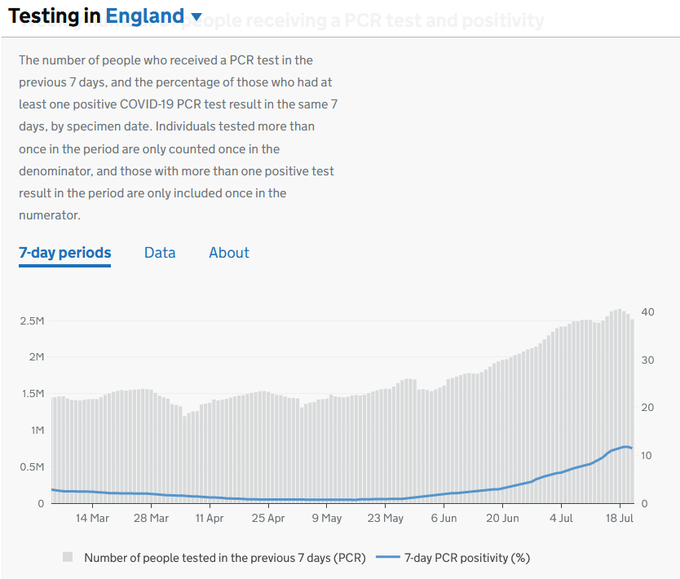Image resolution: width=680 pixels, height=579 pixels.
Task: Toggle the people tested legend label
Action: pos(224,557)
